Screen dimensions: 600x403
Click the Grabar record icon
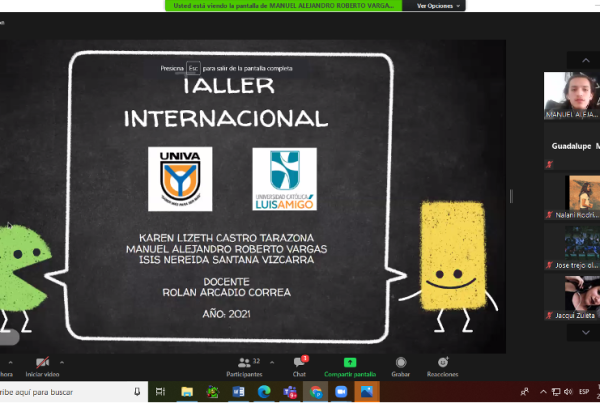coord(401,362)
